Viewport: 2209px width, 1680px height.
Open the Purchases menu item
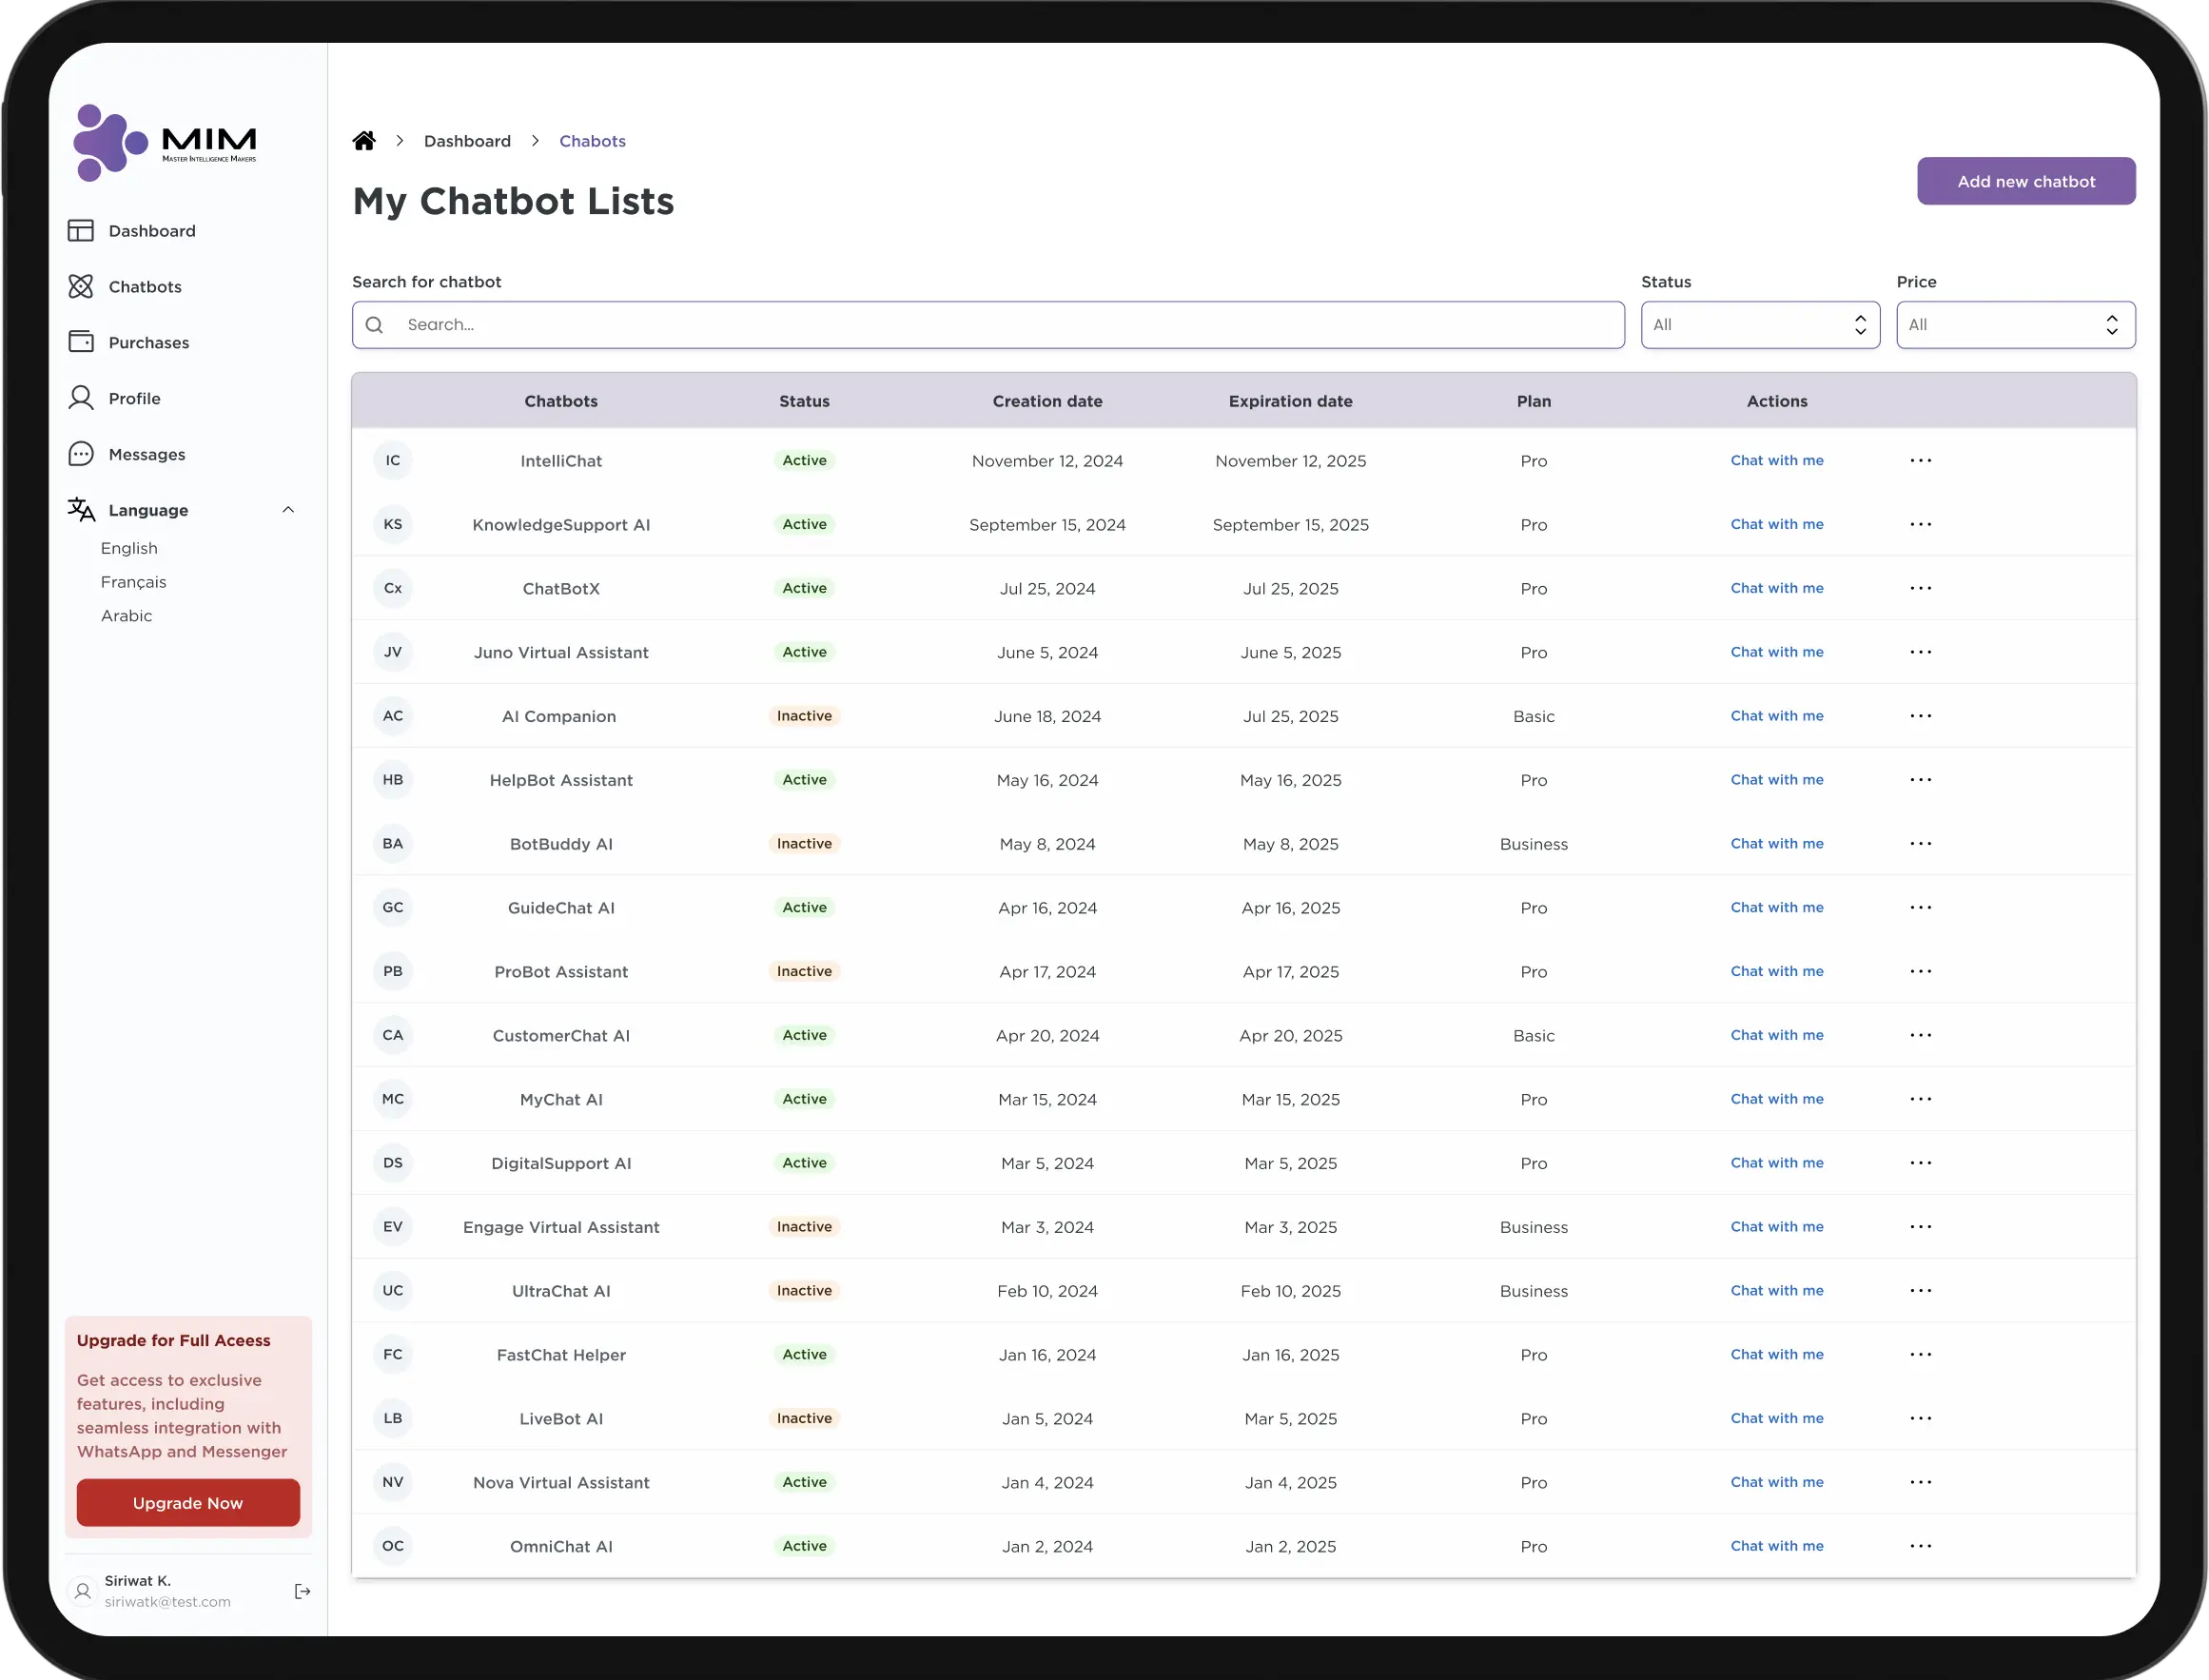coord(149,343)
